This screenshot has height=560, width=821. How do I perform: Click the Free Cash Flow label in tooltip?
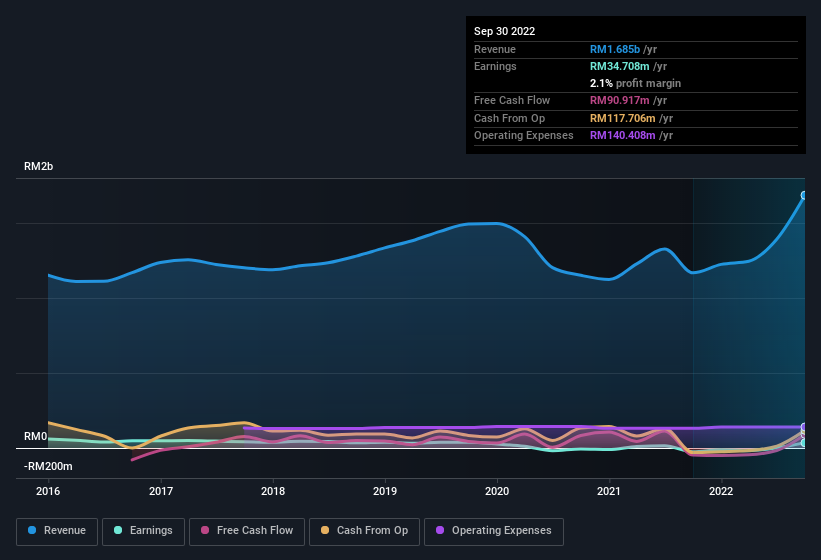click(x=512, y=100)
